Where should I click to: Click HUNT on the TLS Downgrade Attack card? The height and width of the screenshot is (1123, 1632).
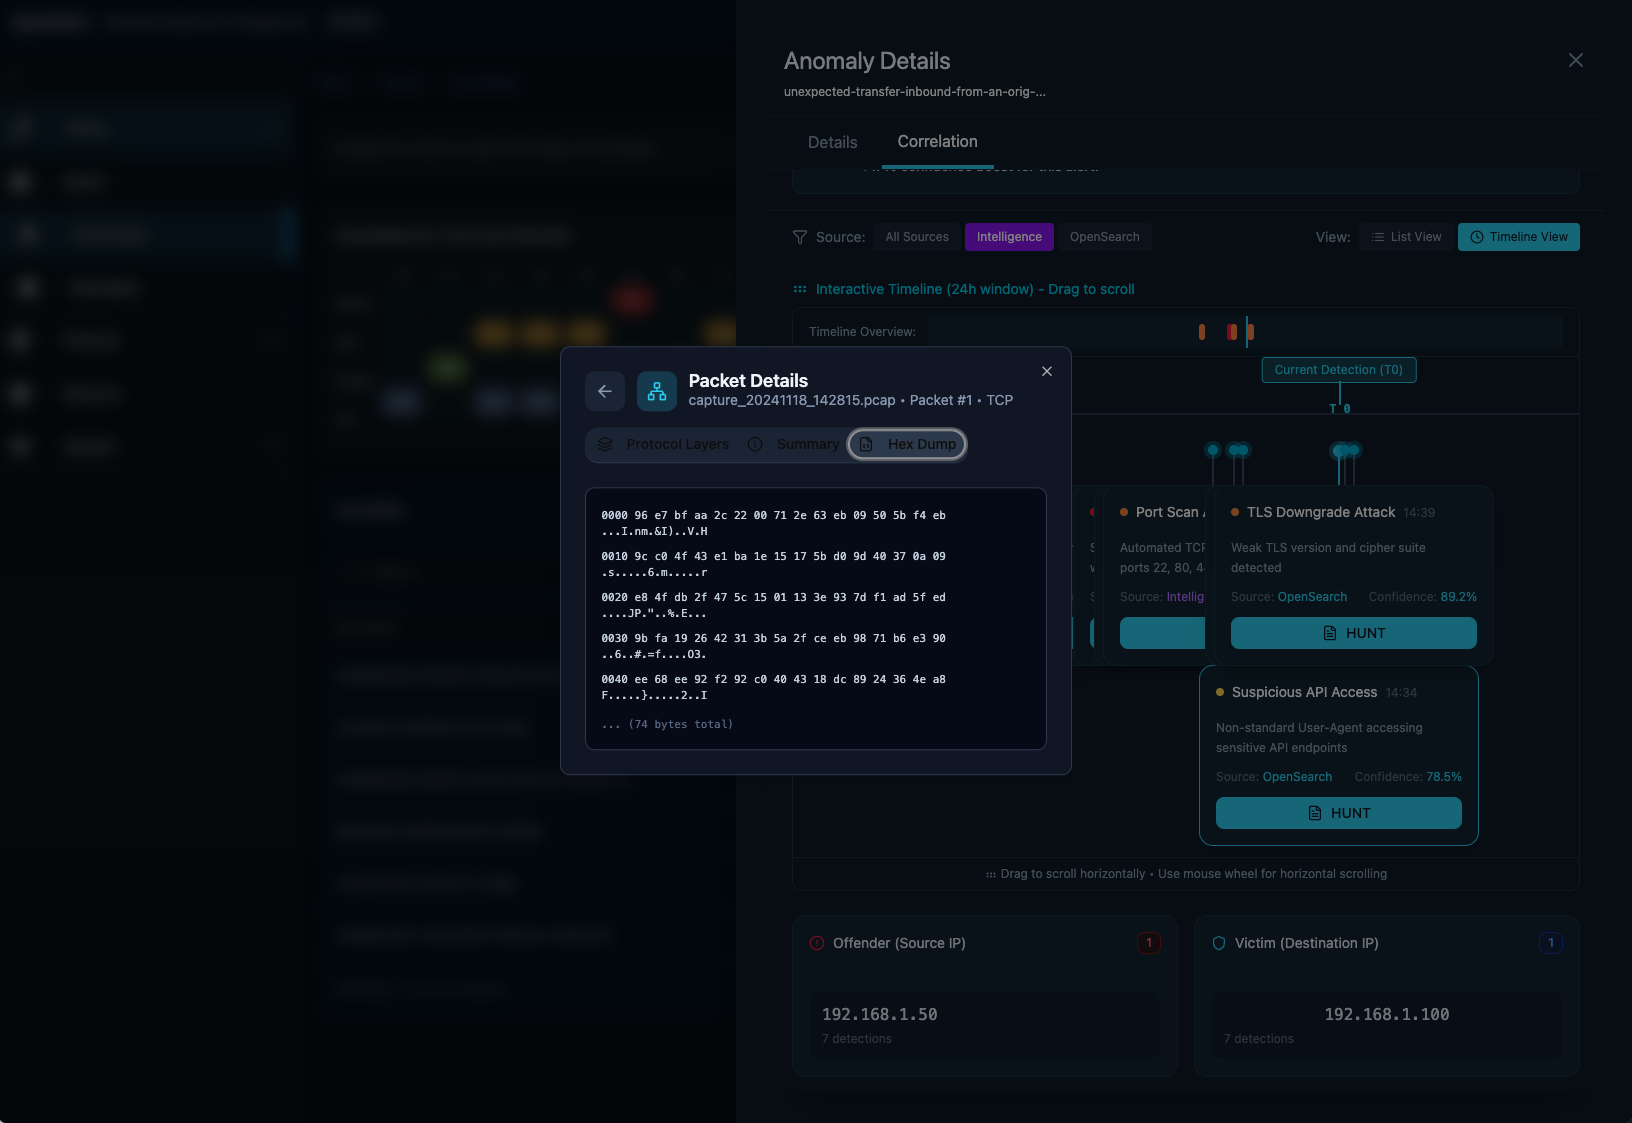point(1353,633)
